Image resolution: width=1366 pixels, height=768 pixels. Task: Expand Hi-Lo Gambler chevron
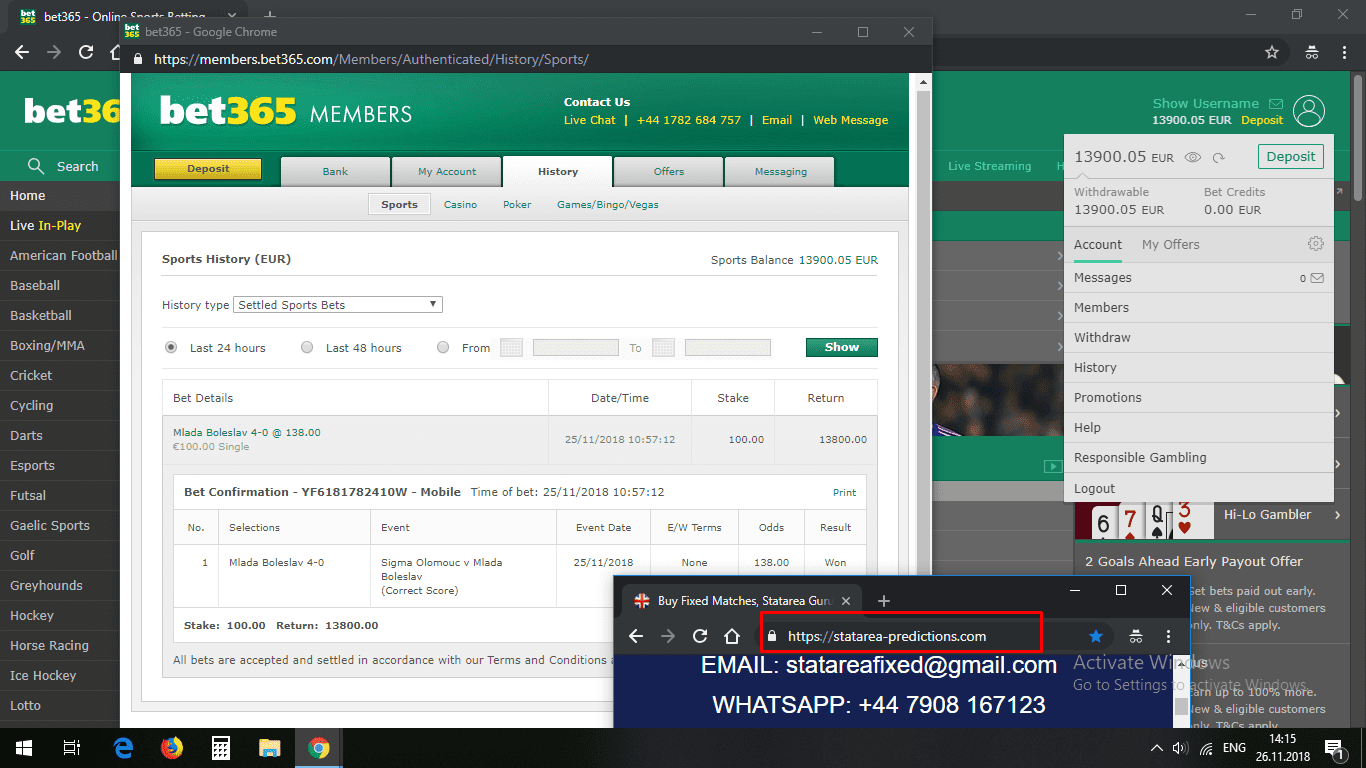click(x=1337, y=515)
